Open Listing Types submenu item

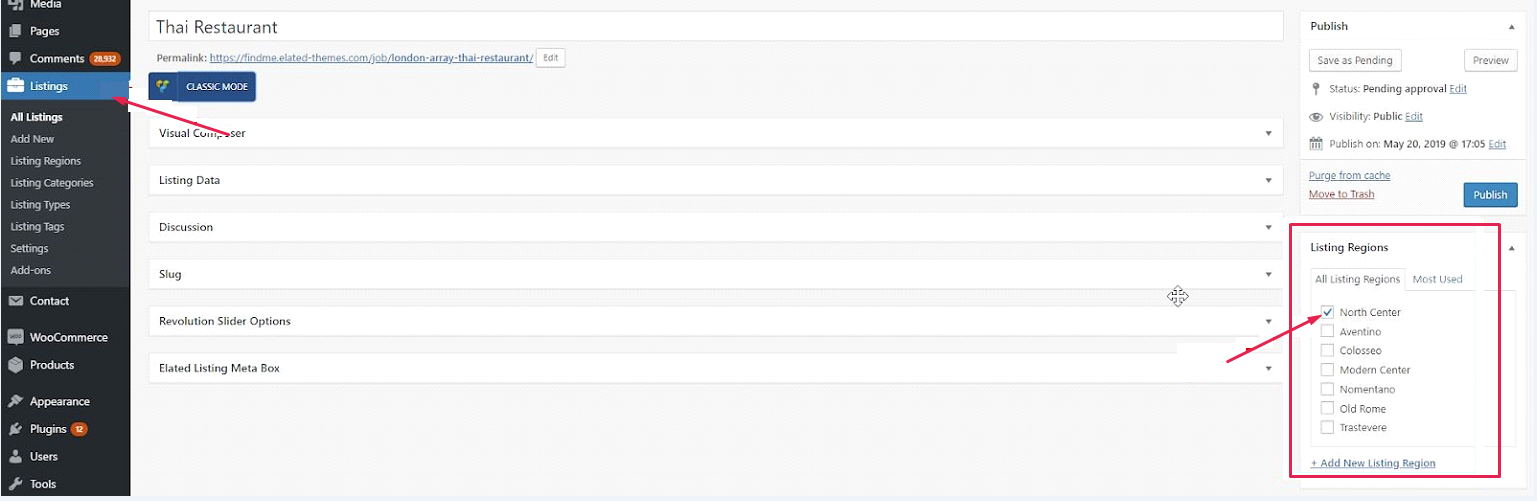40,205
